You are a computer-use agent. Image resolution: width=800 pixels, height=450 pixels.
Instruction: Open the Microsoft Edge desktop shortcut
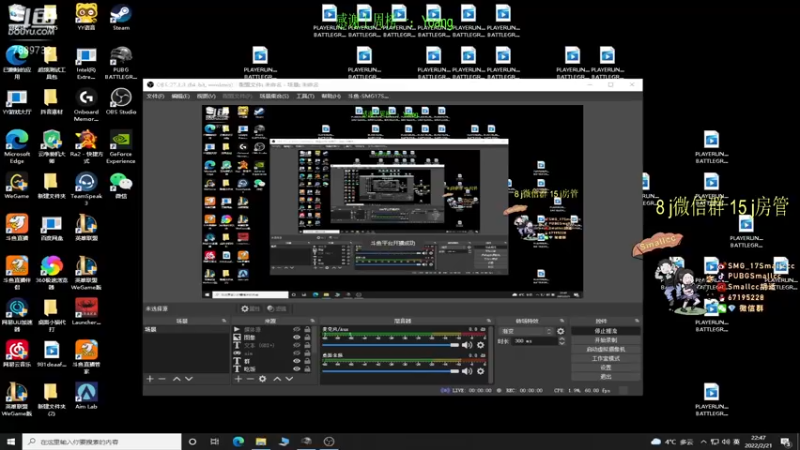coord(17,147)
